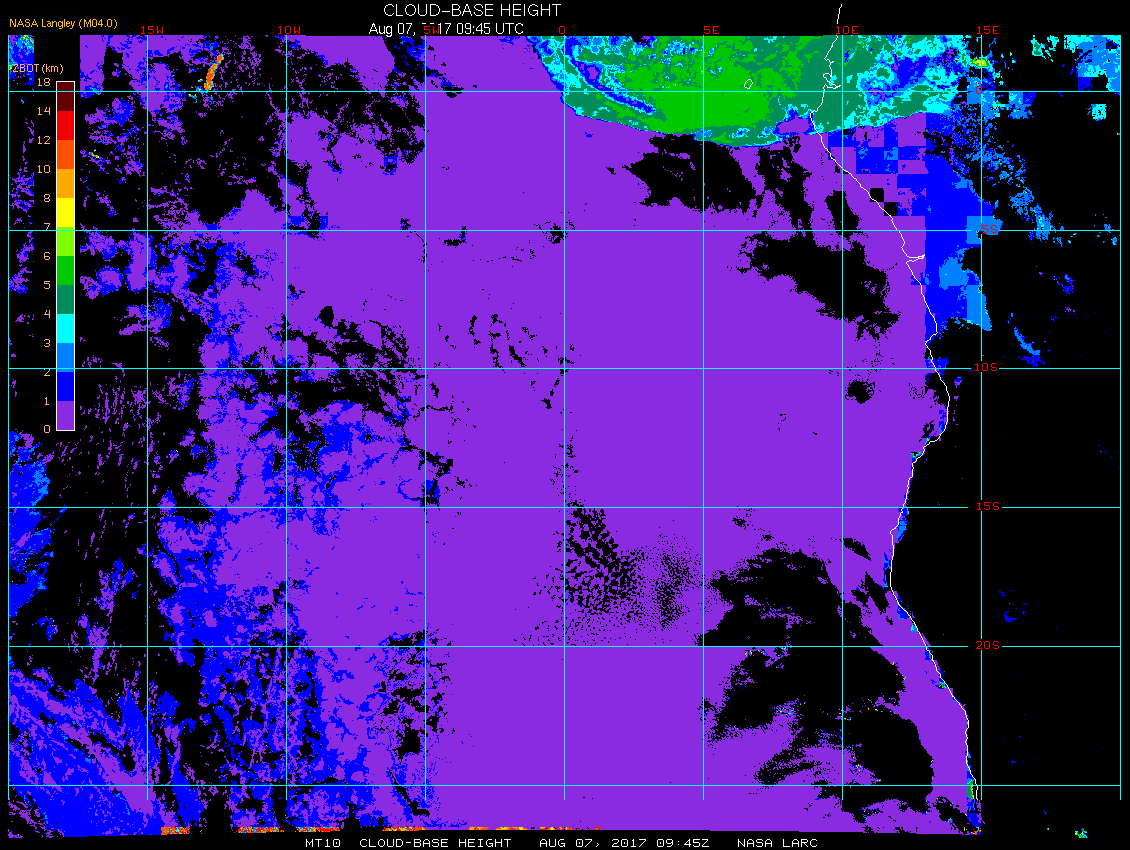
Task: Click the 15W longitude label
Action: (x=152, y=30)
